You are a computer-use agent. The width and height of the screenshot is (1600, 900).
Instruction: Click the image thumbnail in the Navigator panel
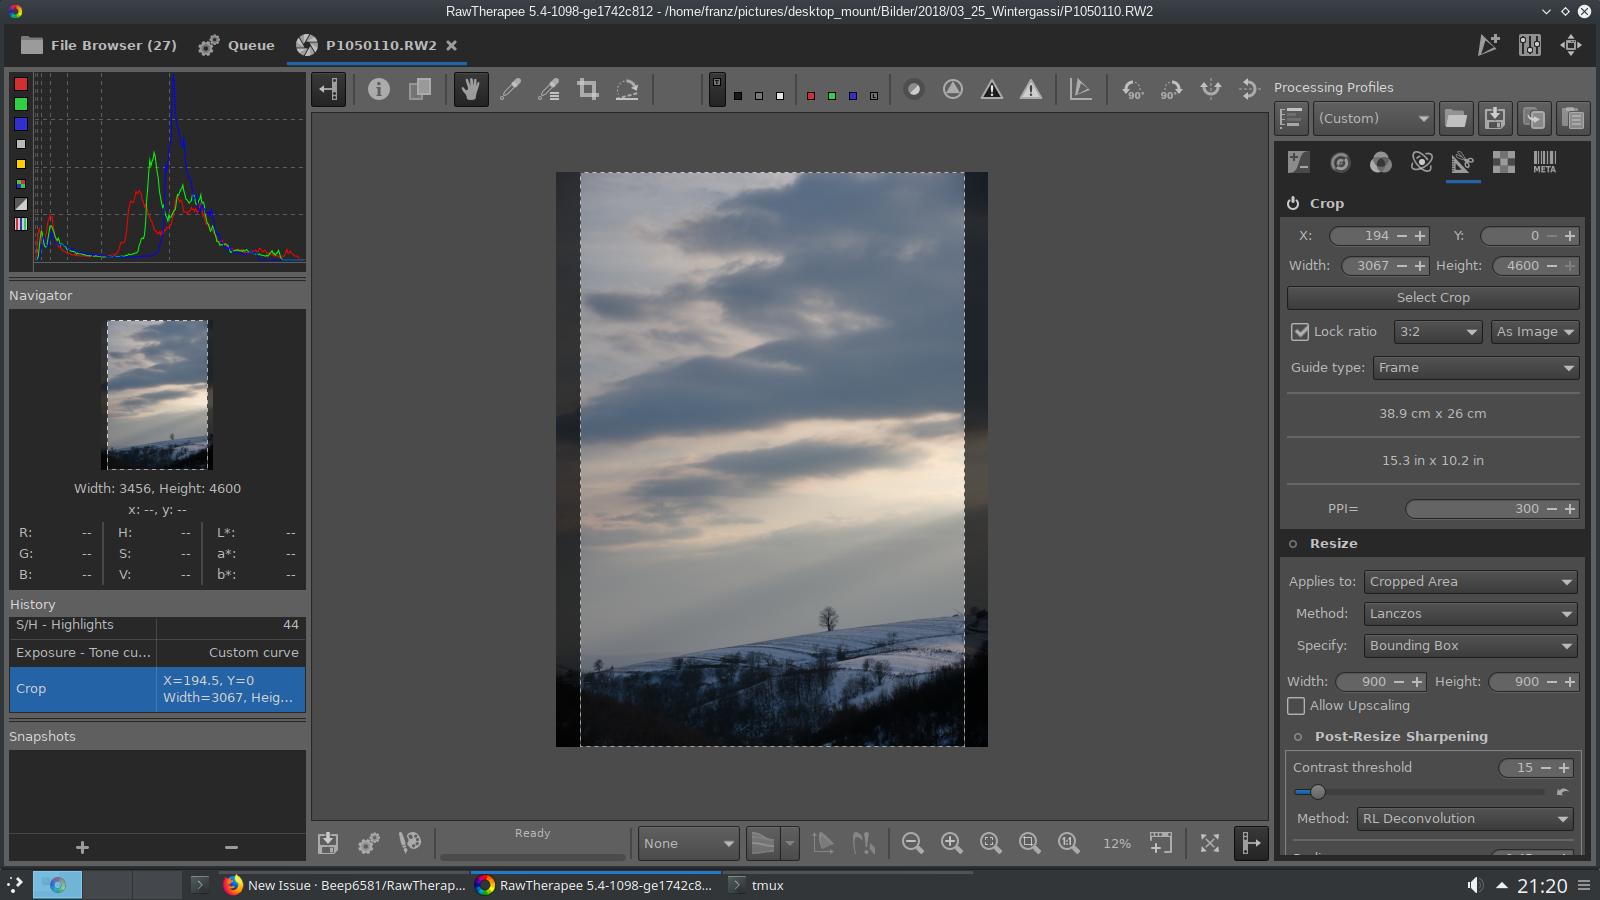click(x=156, y=394)
